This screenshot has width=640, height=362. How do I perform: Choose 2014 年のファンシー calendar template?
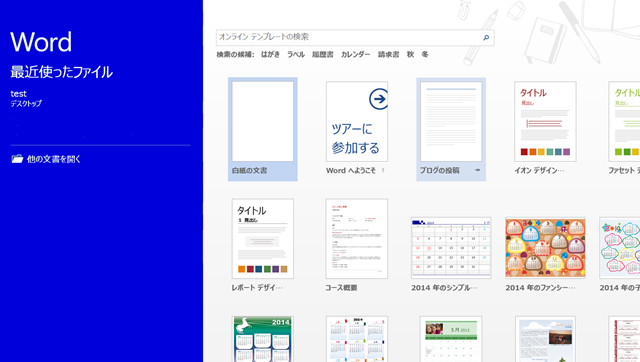click(545, 248)
